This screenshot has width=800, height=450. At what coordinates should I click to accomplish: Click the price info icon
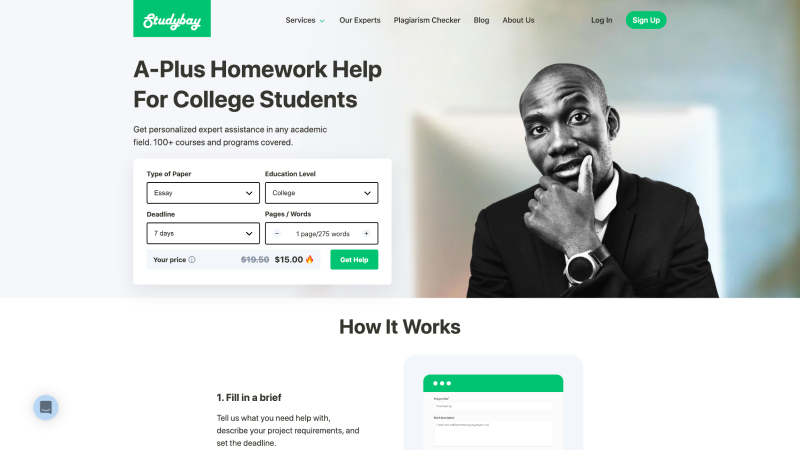pyautogui.click(x=192, y=260)
